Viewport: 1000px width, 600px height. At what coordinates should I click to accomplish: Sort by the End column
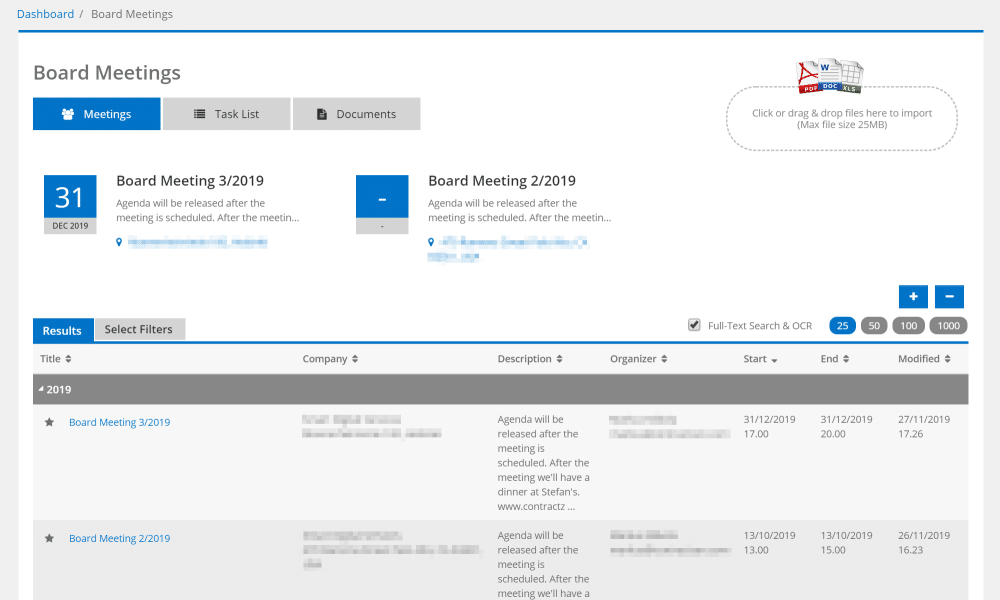point(835,359)
